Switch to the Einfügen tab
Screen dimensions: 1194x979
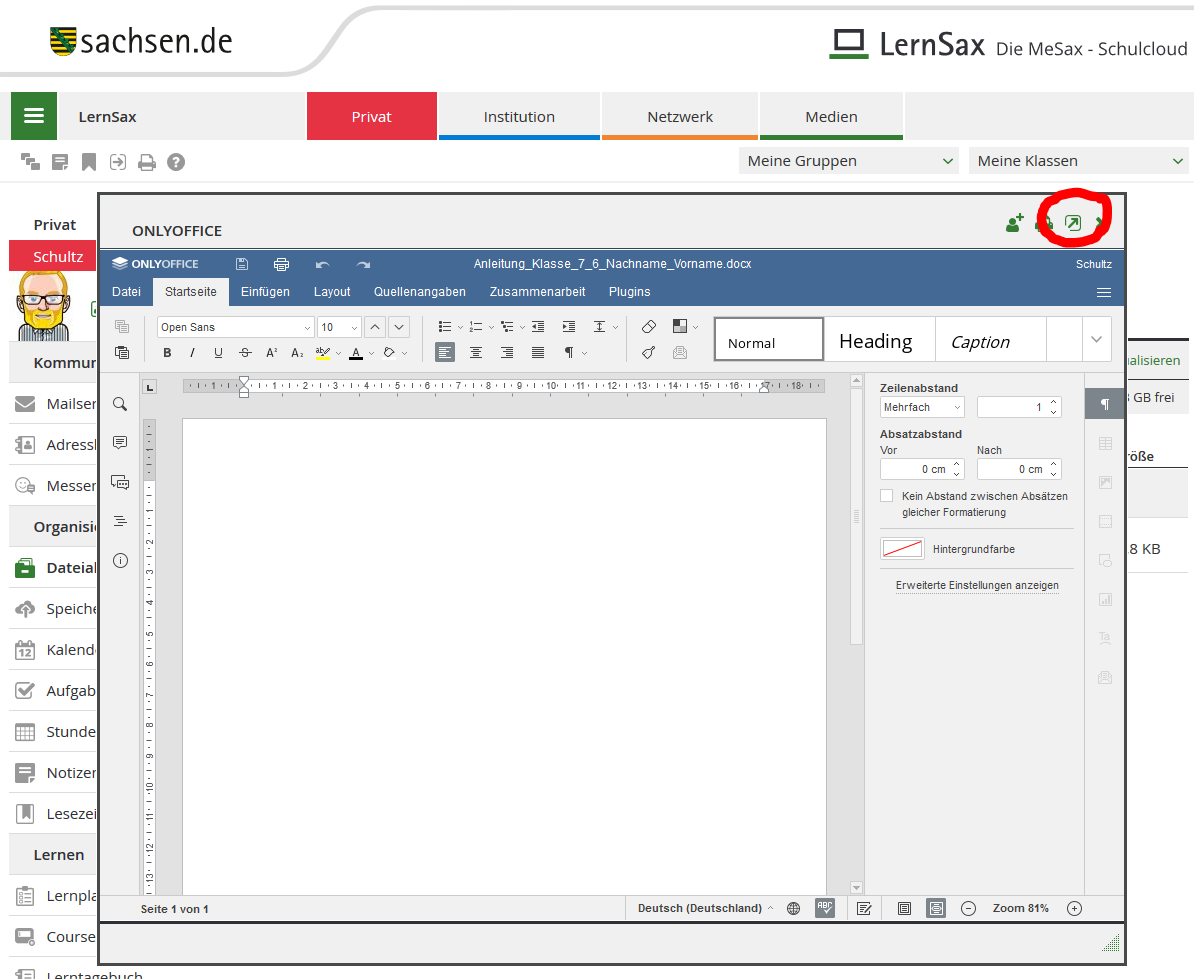click(265, 292)
